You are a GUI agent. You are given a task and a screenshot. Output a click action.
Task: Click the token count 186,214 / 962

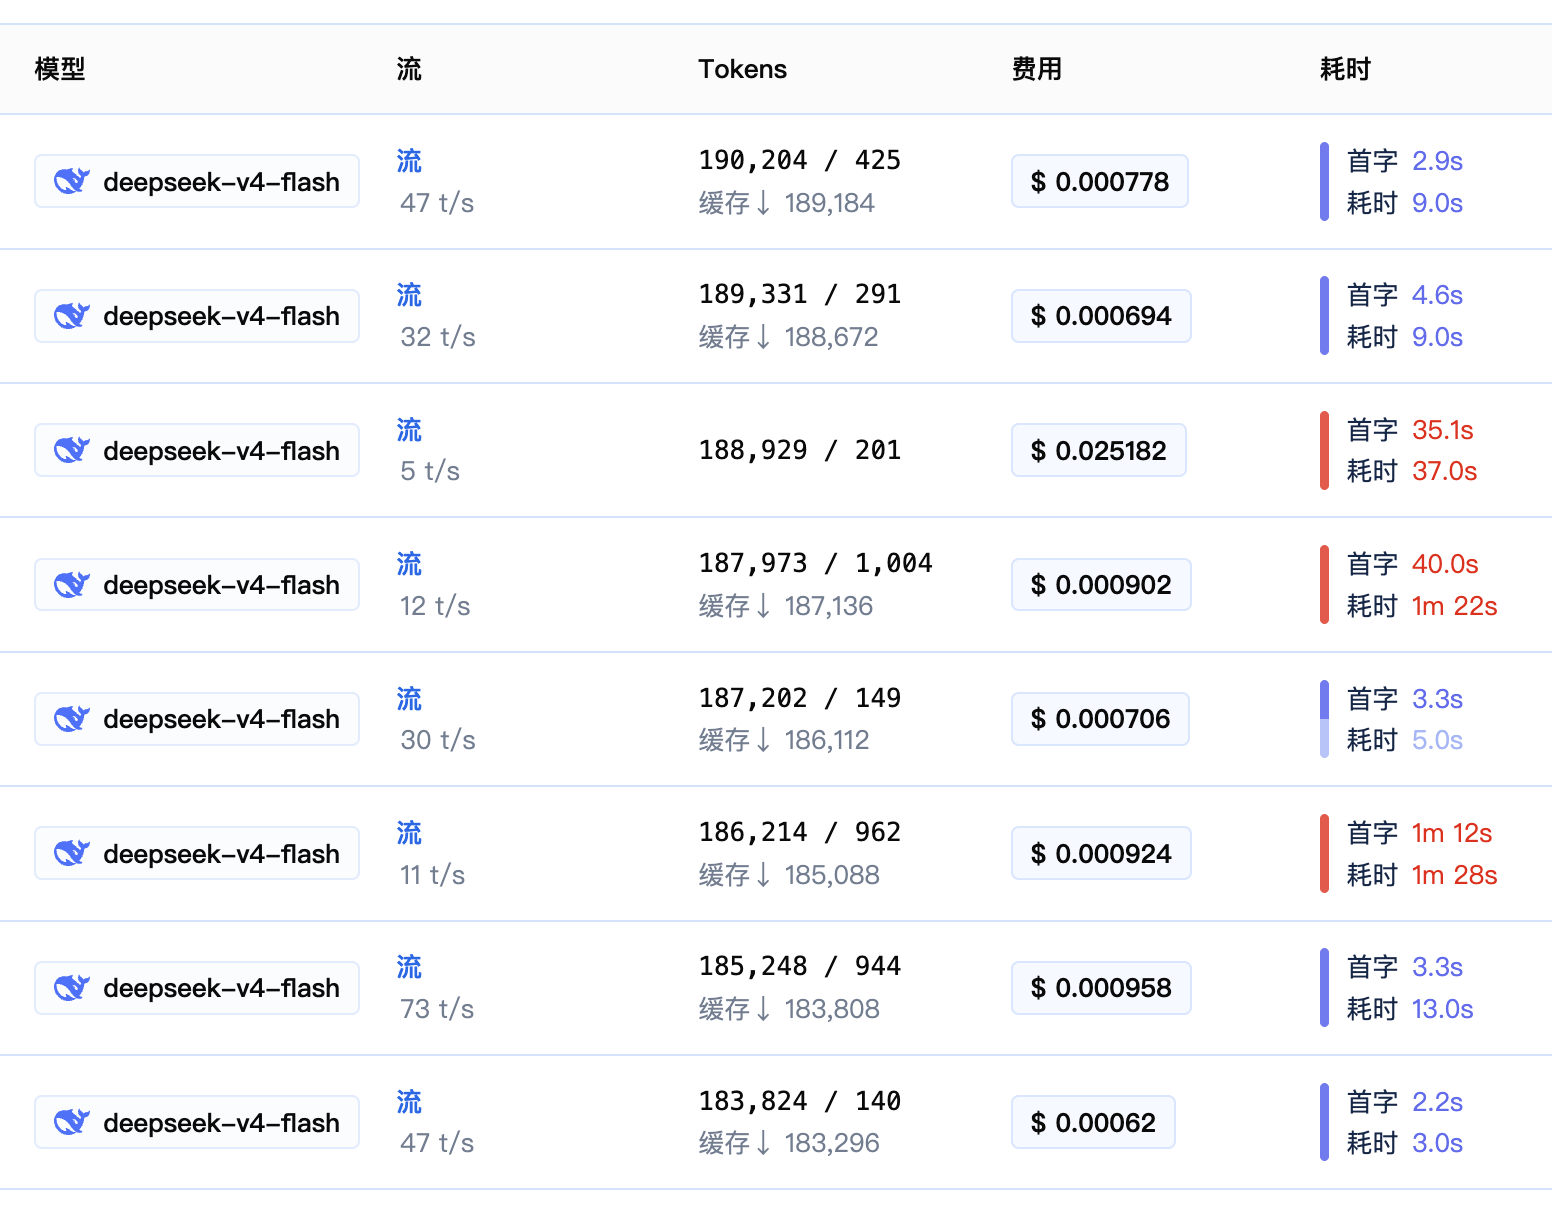800,832
